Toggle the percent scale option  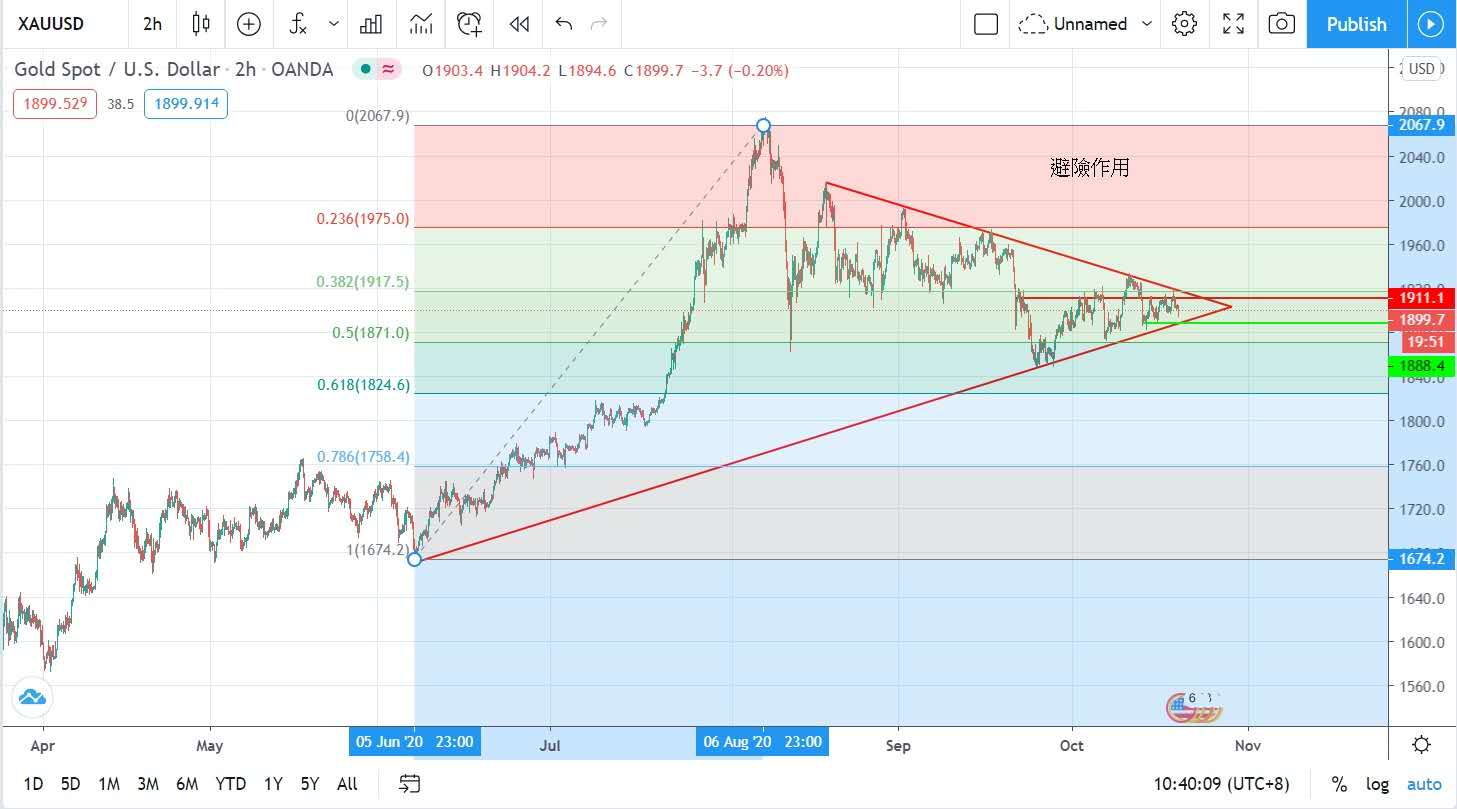click(x=1339, y=784)
